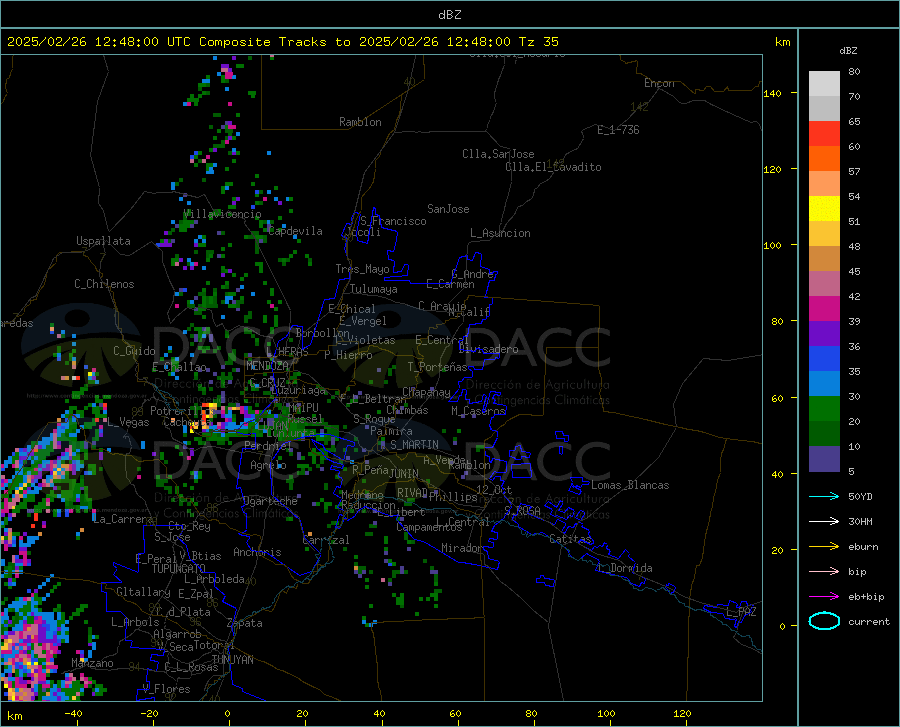Click the white 30HM arrow in legend
Viewport: 900px width, 727px height.
(x=824, y=522)
